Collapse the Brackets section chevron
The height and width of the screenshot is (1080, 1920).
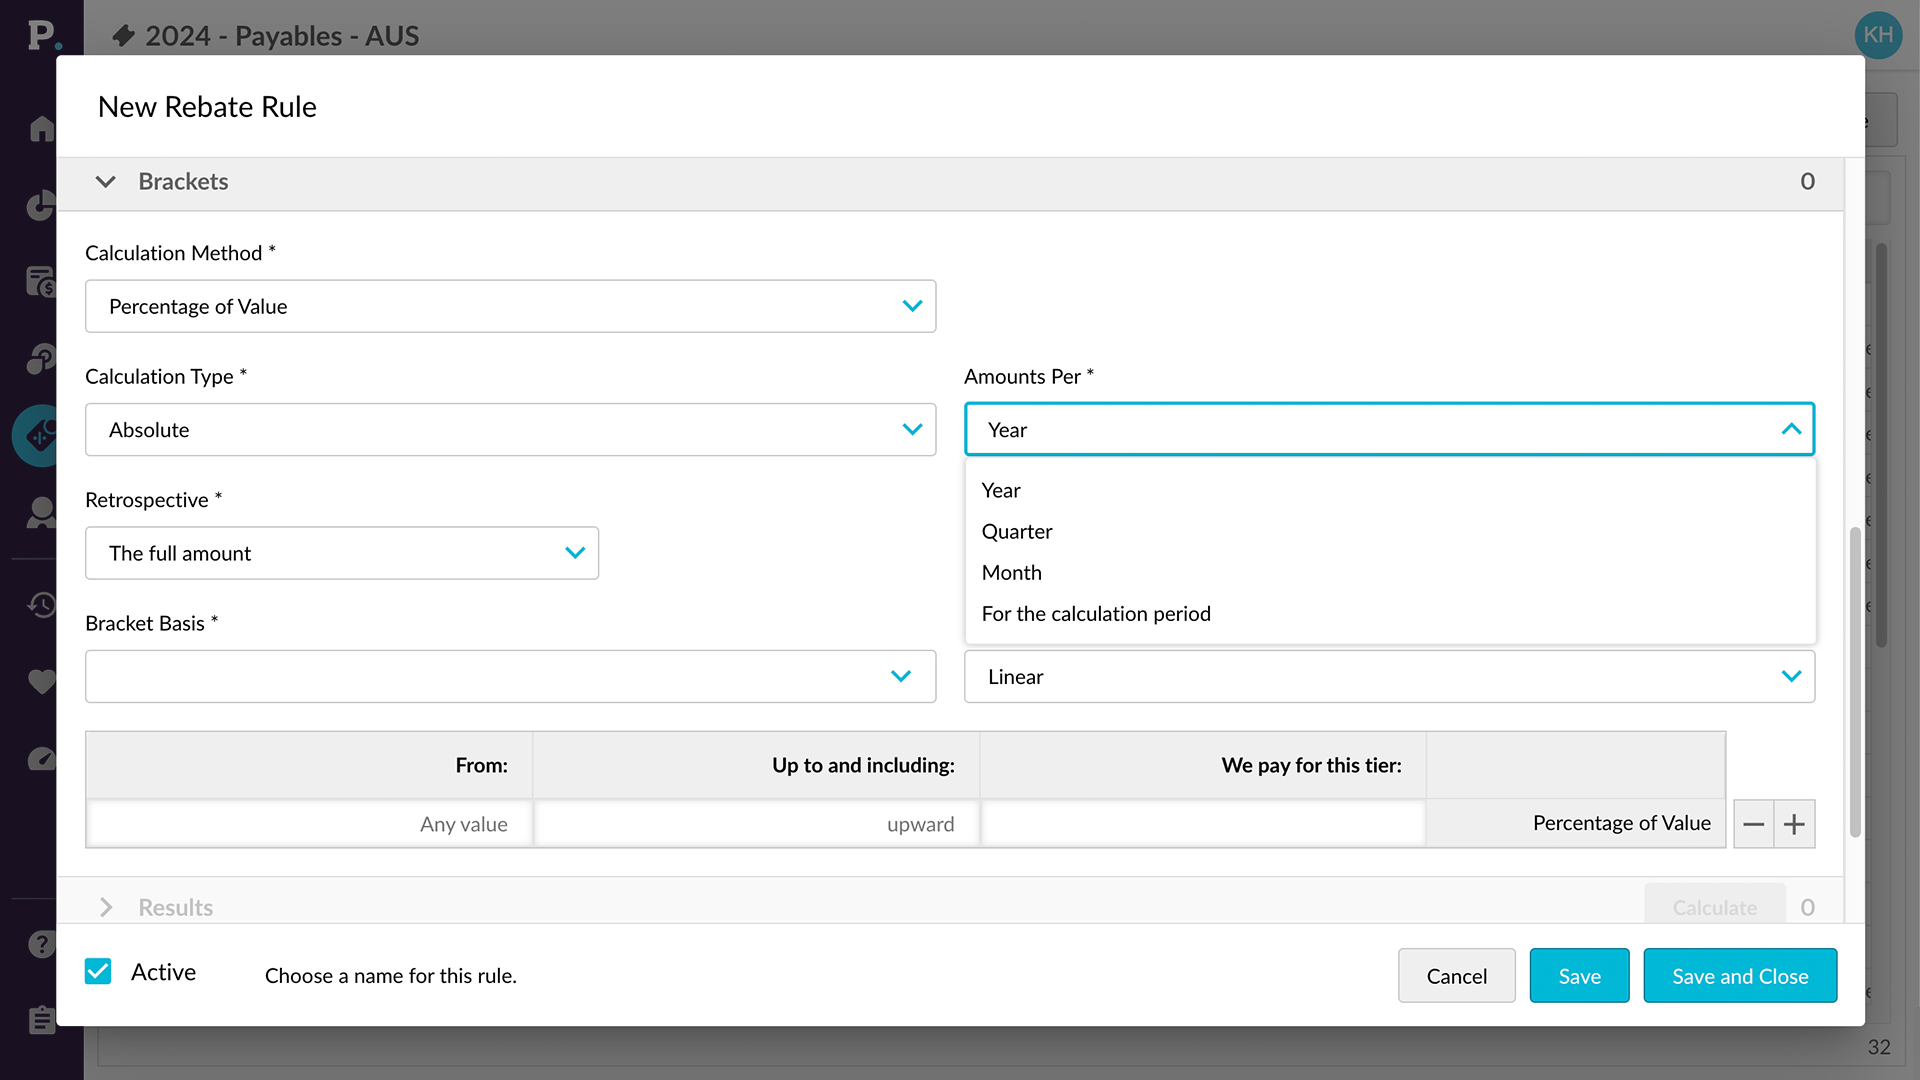point(105,182)
